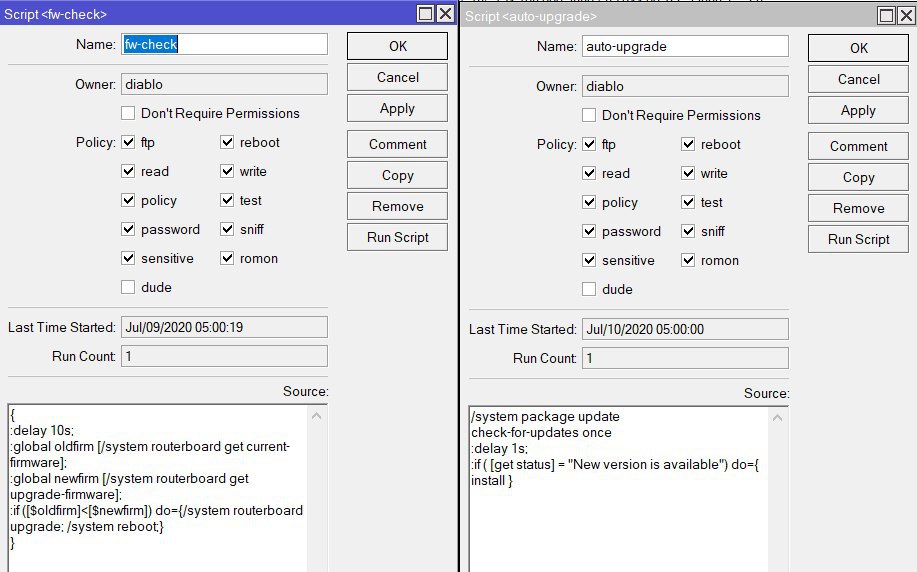Remove the auto-upgrade script

(859, 208)
